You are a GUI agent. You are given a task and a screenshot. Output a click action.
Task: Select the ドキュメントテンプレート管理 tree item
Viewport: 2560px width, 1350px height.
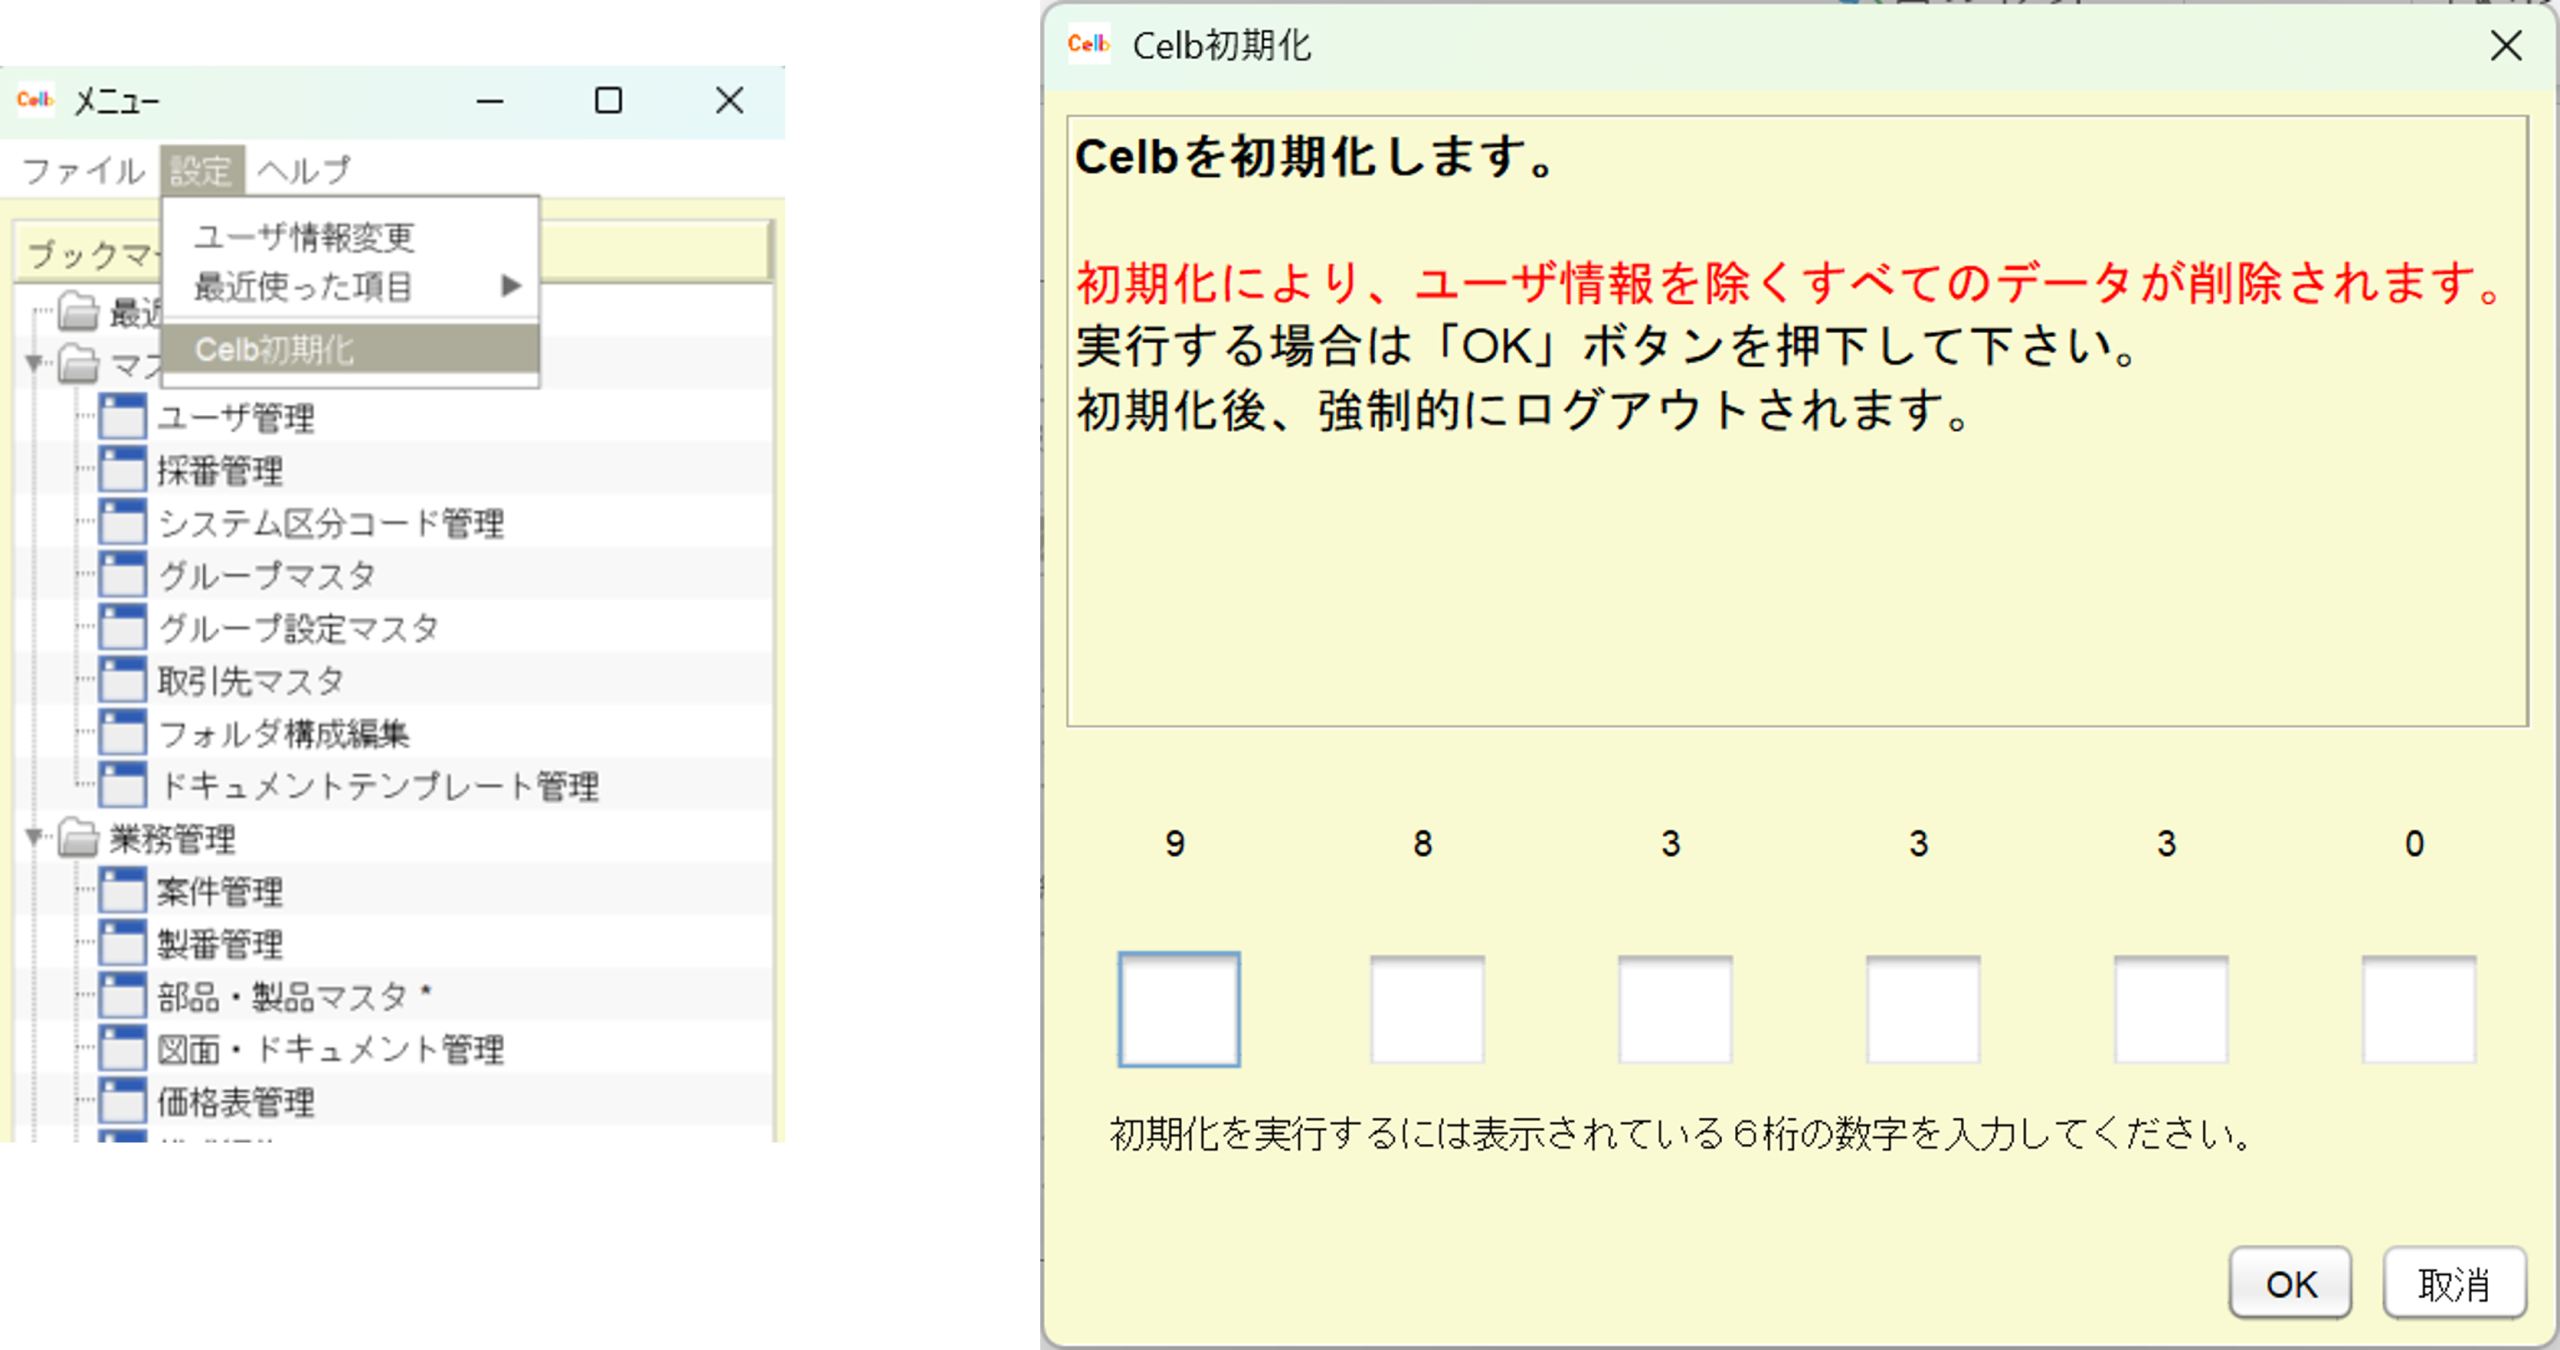pyautogui.click(x=379, y=787)
